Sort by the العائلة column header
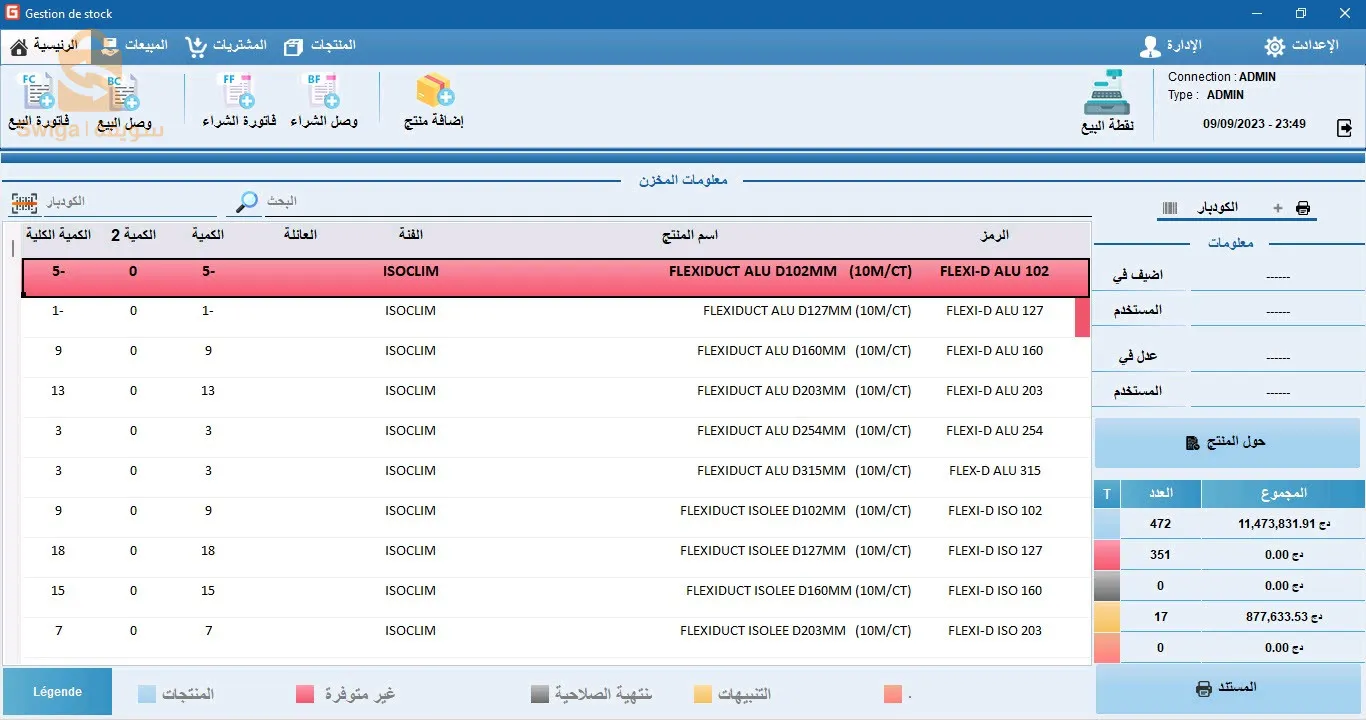This screenshot has width=1366, height=720. point(301,235)
